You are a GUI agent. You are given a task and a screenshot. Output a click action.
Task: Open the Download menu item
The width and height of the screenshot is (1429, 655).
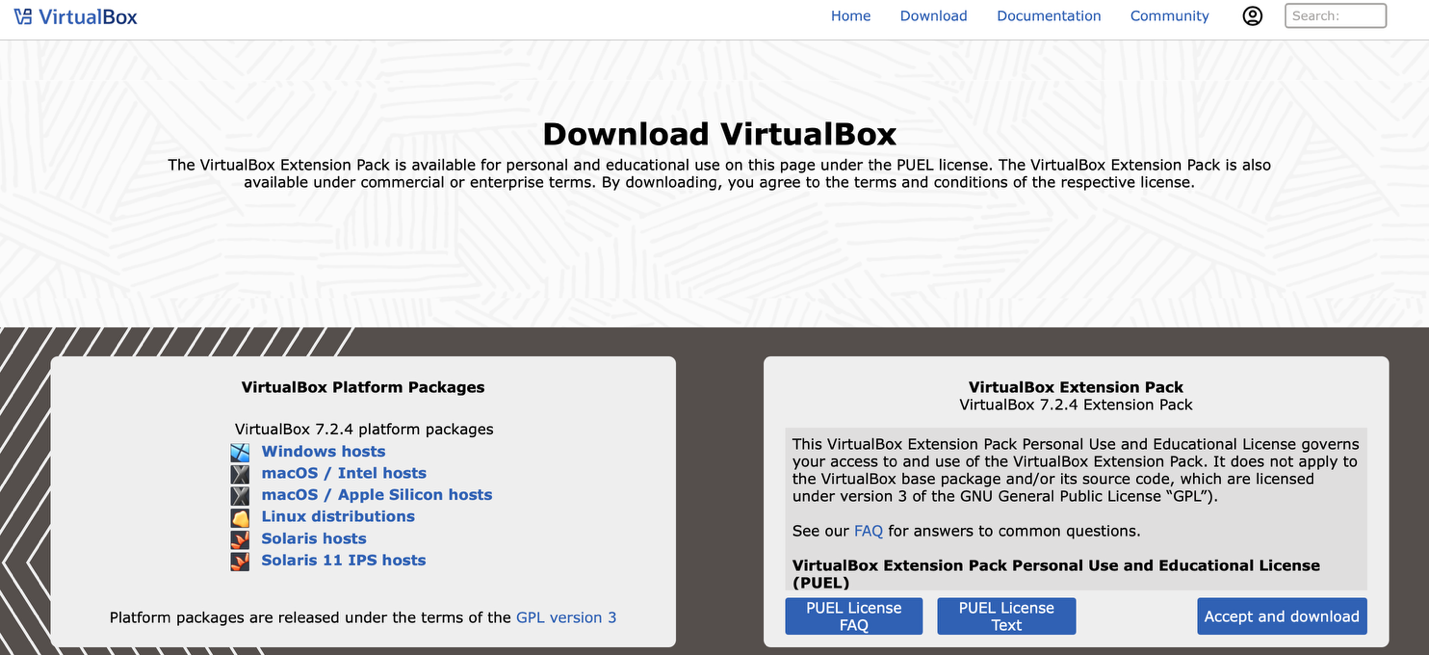click(x=933, y=16)
